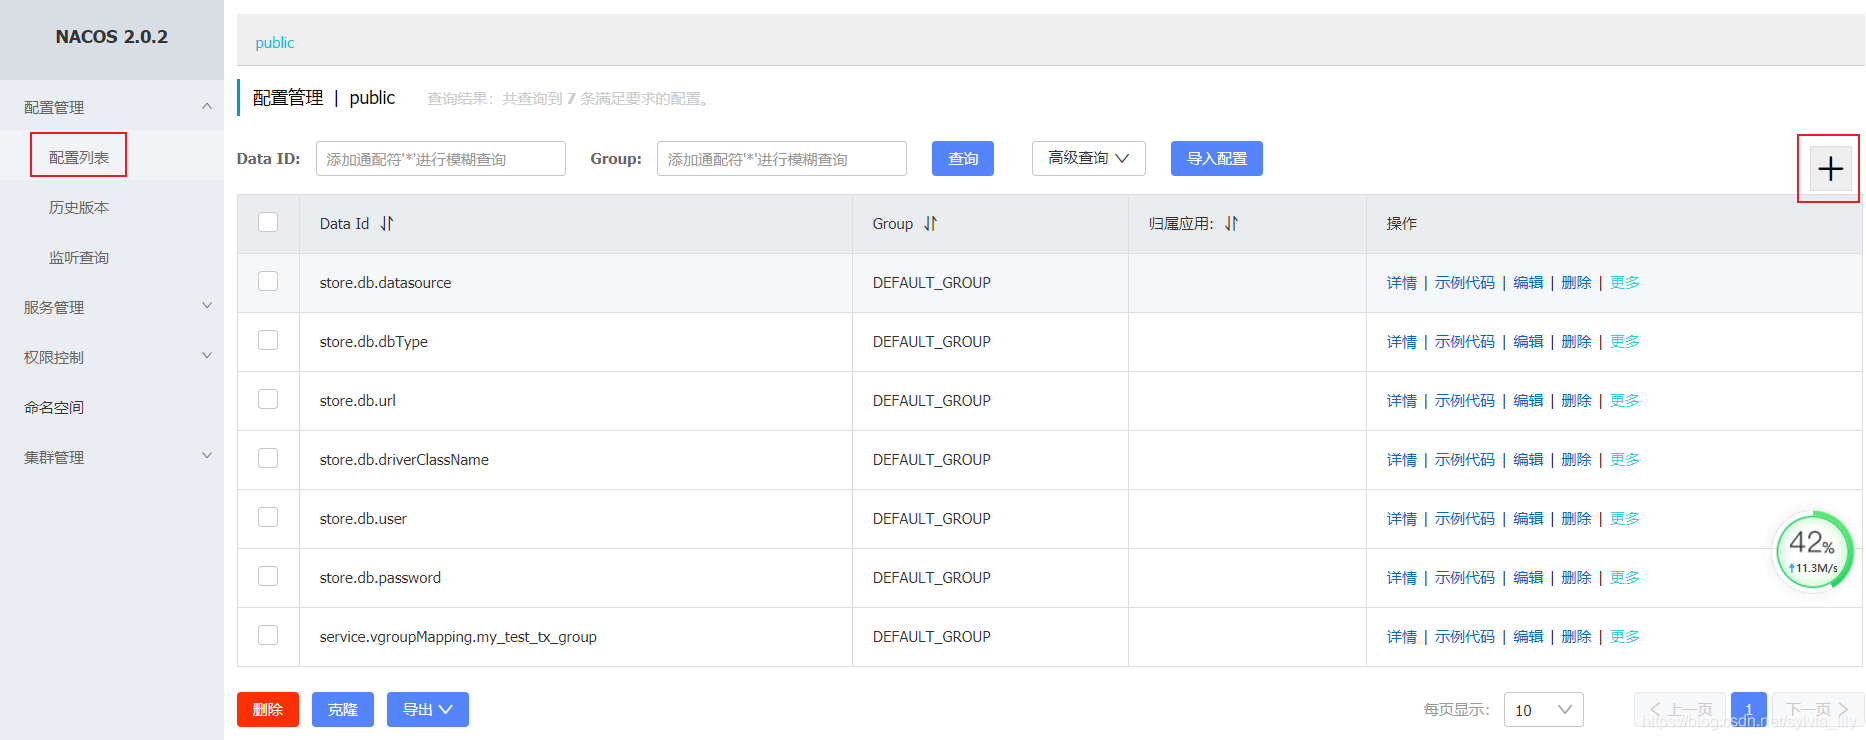The image size is (1866, 740).
Task: Open 示例代码 for store.db.driverClassName
Action: click(x=1465, y=460)
